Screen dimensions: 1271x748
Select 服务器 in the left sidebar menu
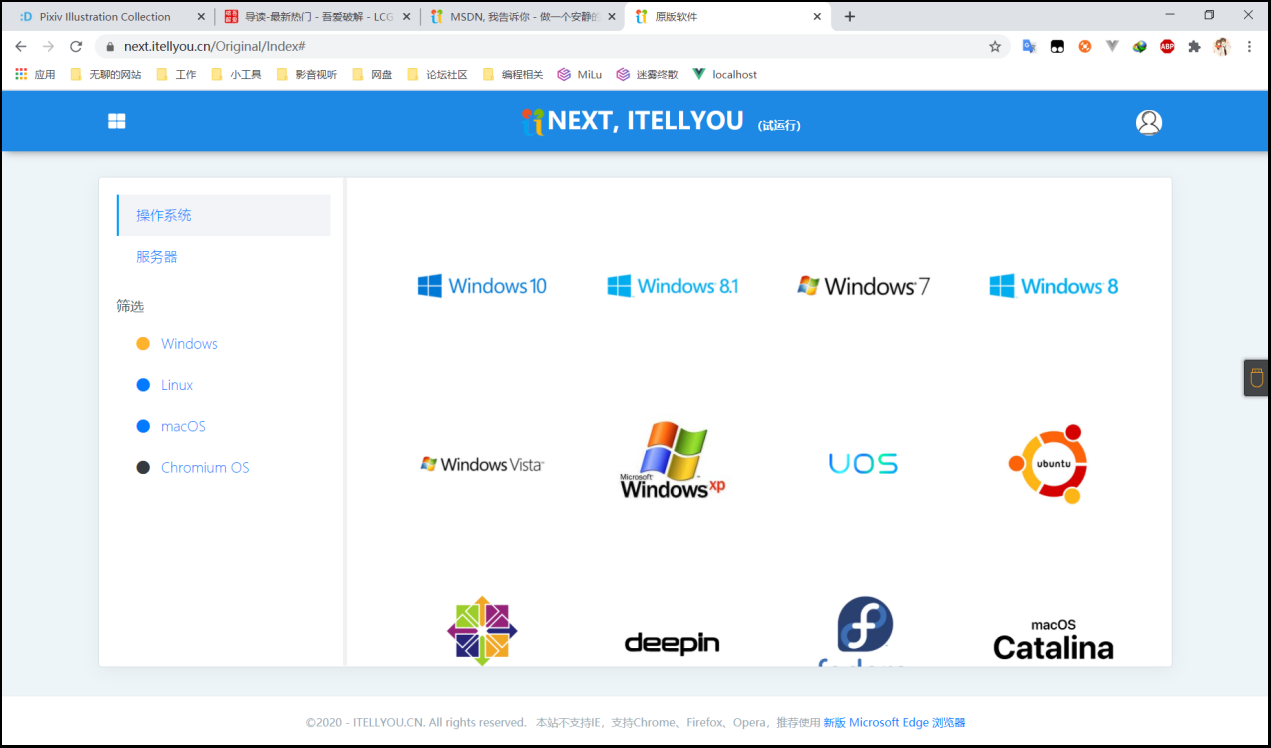click(x=156, y=256)
